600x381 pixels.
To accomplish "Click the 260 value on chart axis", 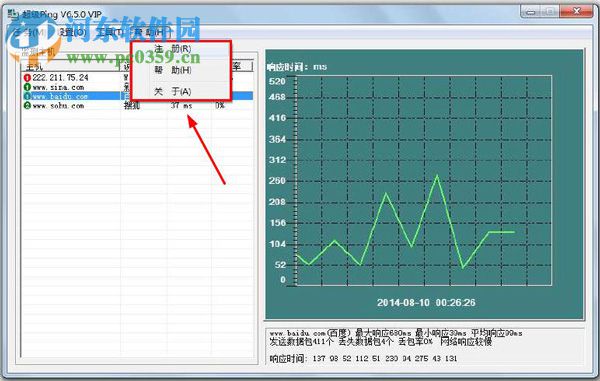I will 277,181.
